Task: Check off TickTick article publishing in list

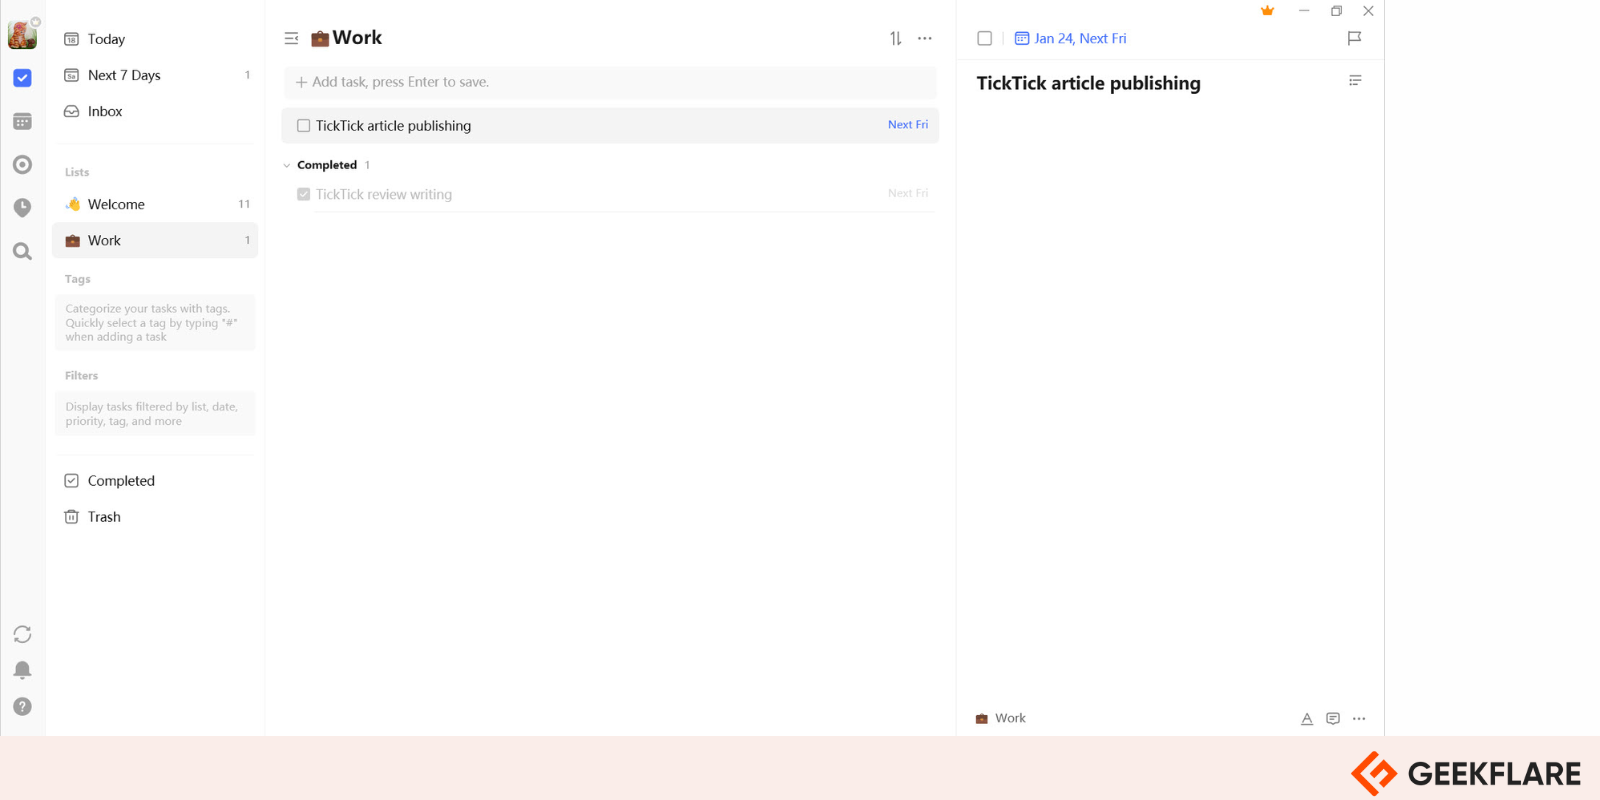Action: [x=303, y=126]
